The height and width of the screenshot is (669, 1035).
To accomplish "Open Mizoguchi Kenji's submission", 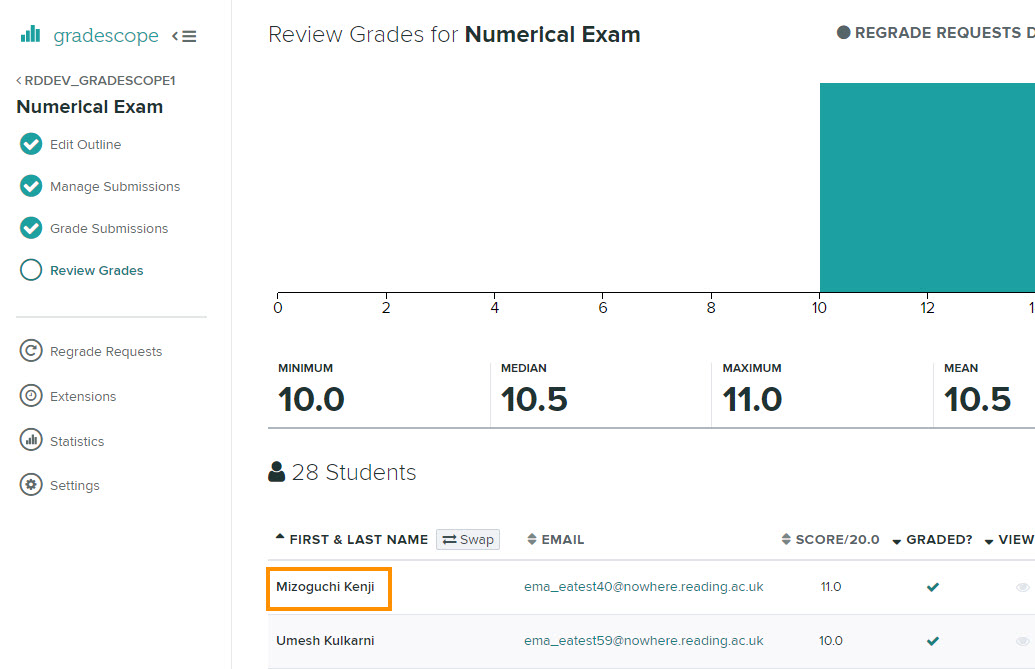I will pos(325,587).
